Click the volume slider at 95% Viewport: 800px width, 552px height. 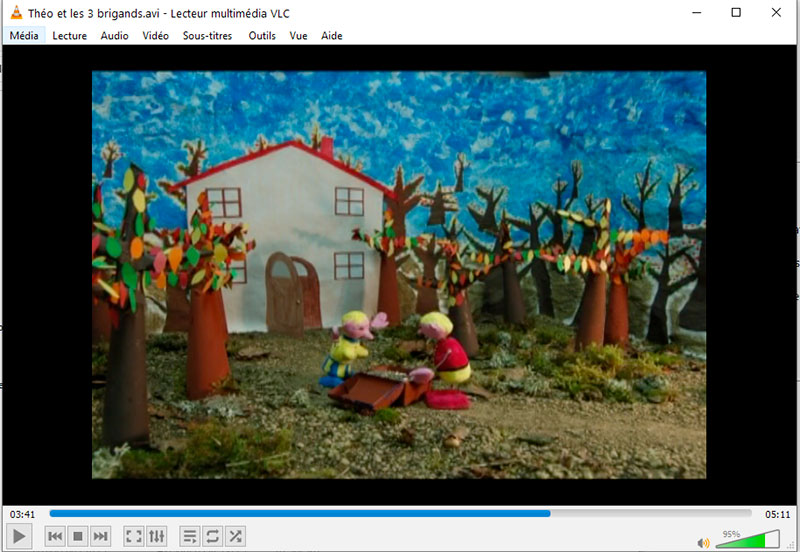pos(748,539)
